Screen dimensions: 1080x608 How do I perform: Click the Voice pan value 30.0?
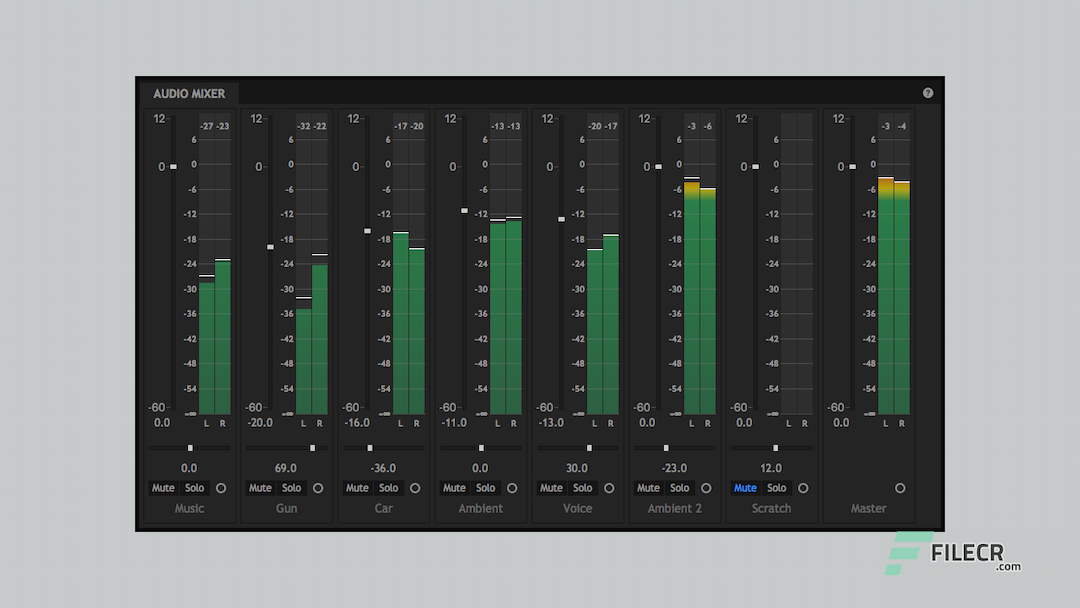[577, 468]
